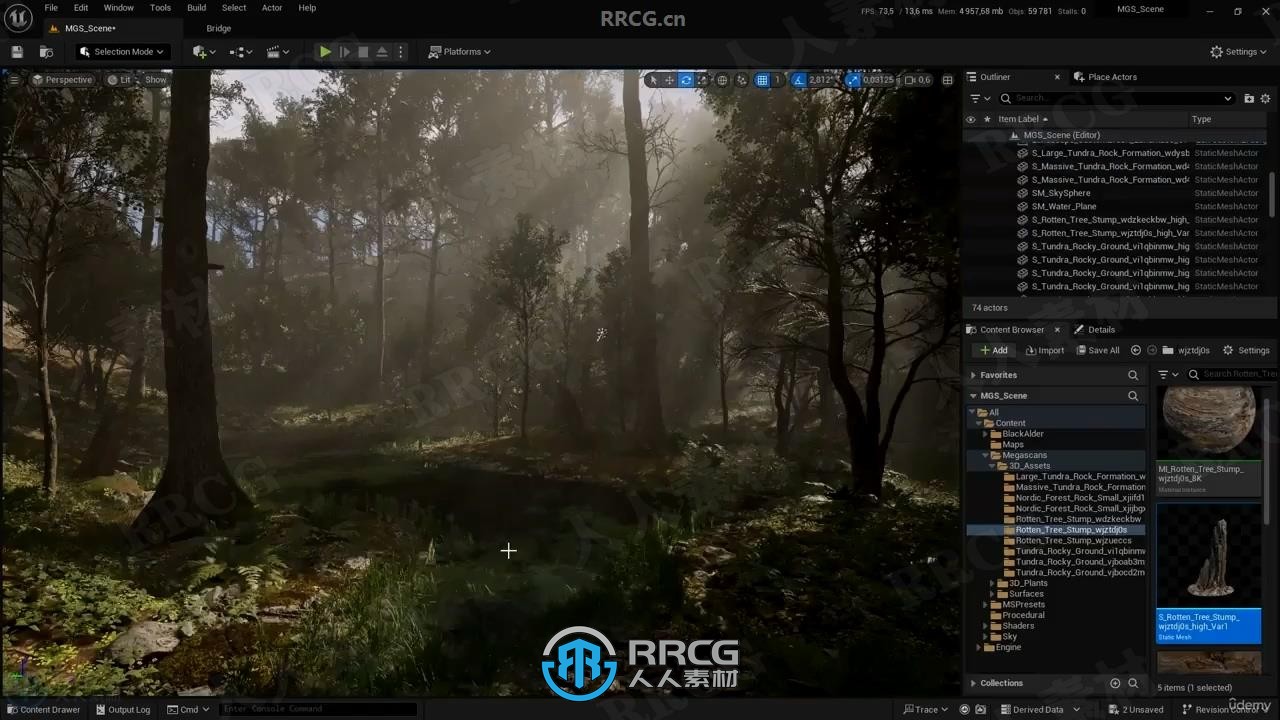The width and height of the screenshot is (1280, 720).
Task: Open the play options three-dot menu
Action: (x=401, y=52)
